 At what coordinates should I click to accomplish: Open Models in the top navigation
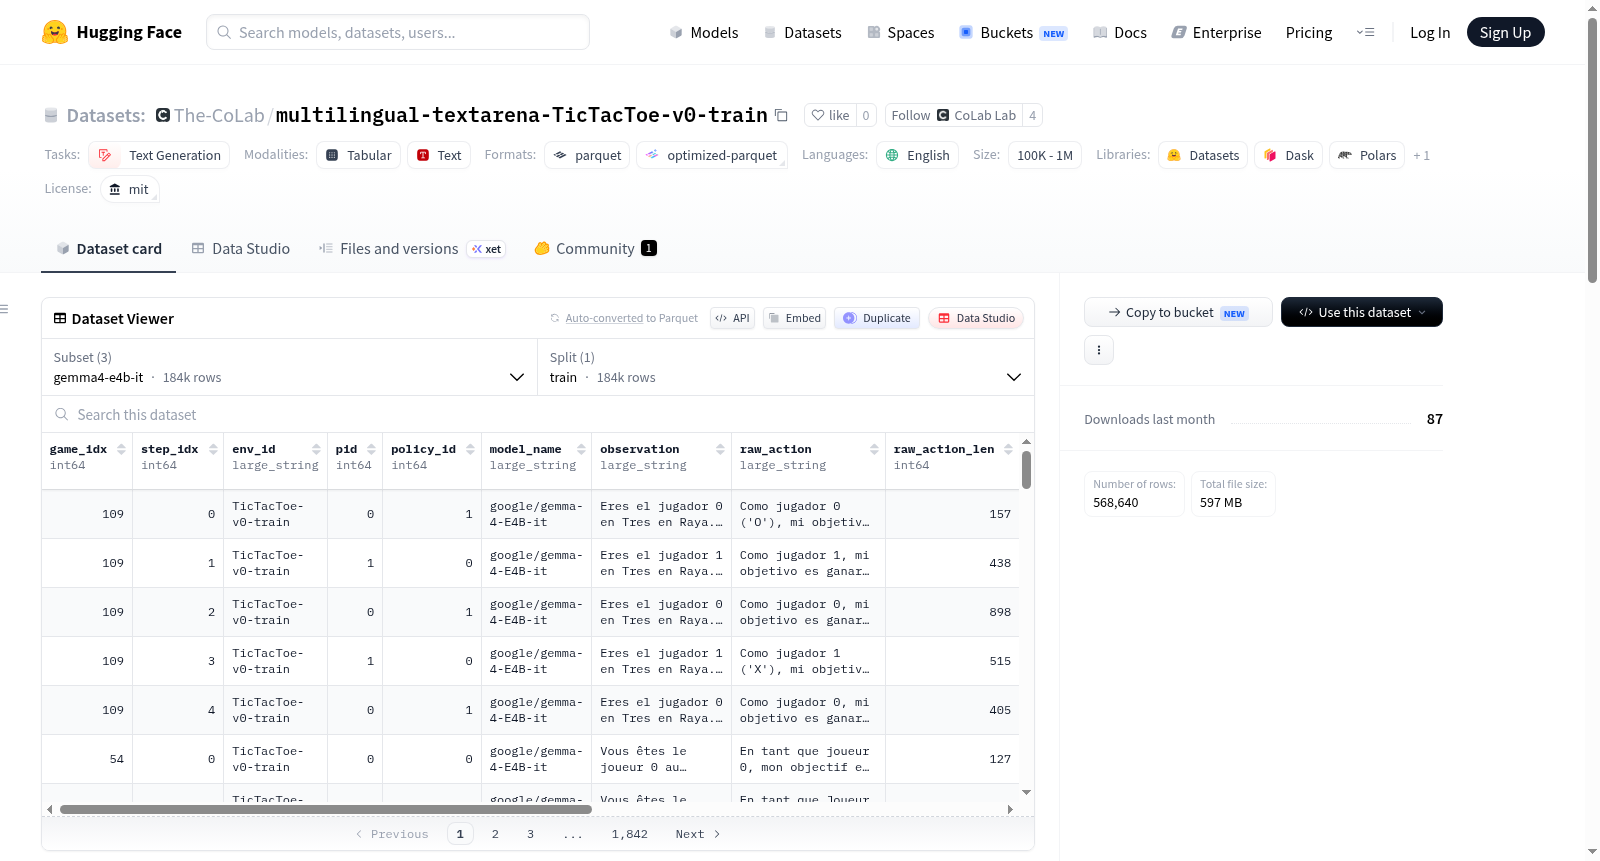[x=704, y=33]
